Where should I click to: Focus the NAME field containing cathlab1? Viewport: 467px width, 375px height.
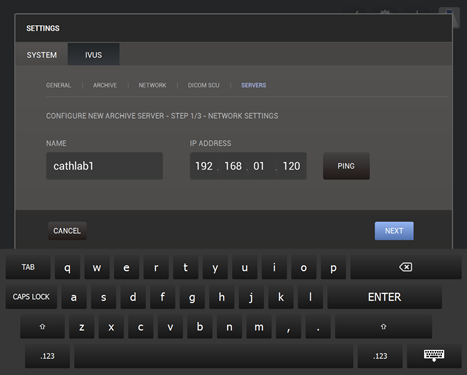tap(104, 166)
